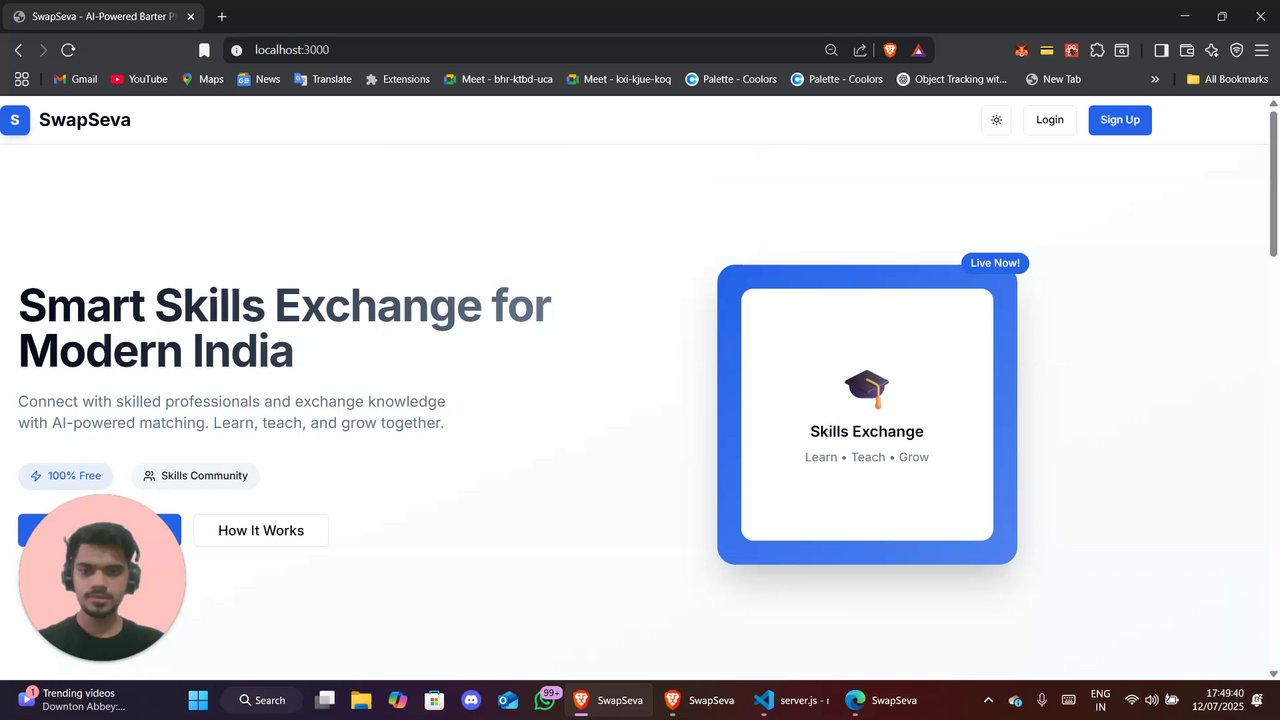Open the Maps bookmark
Image resolution: width=1280 pixels, height=720 pixels.
(202, 79)
